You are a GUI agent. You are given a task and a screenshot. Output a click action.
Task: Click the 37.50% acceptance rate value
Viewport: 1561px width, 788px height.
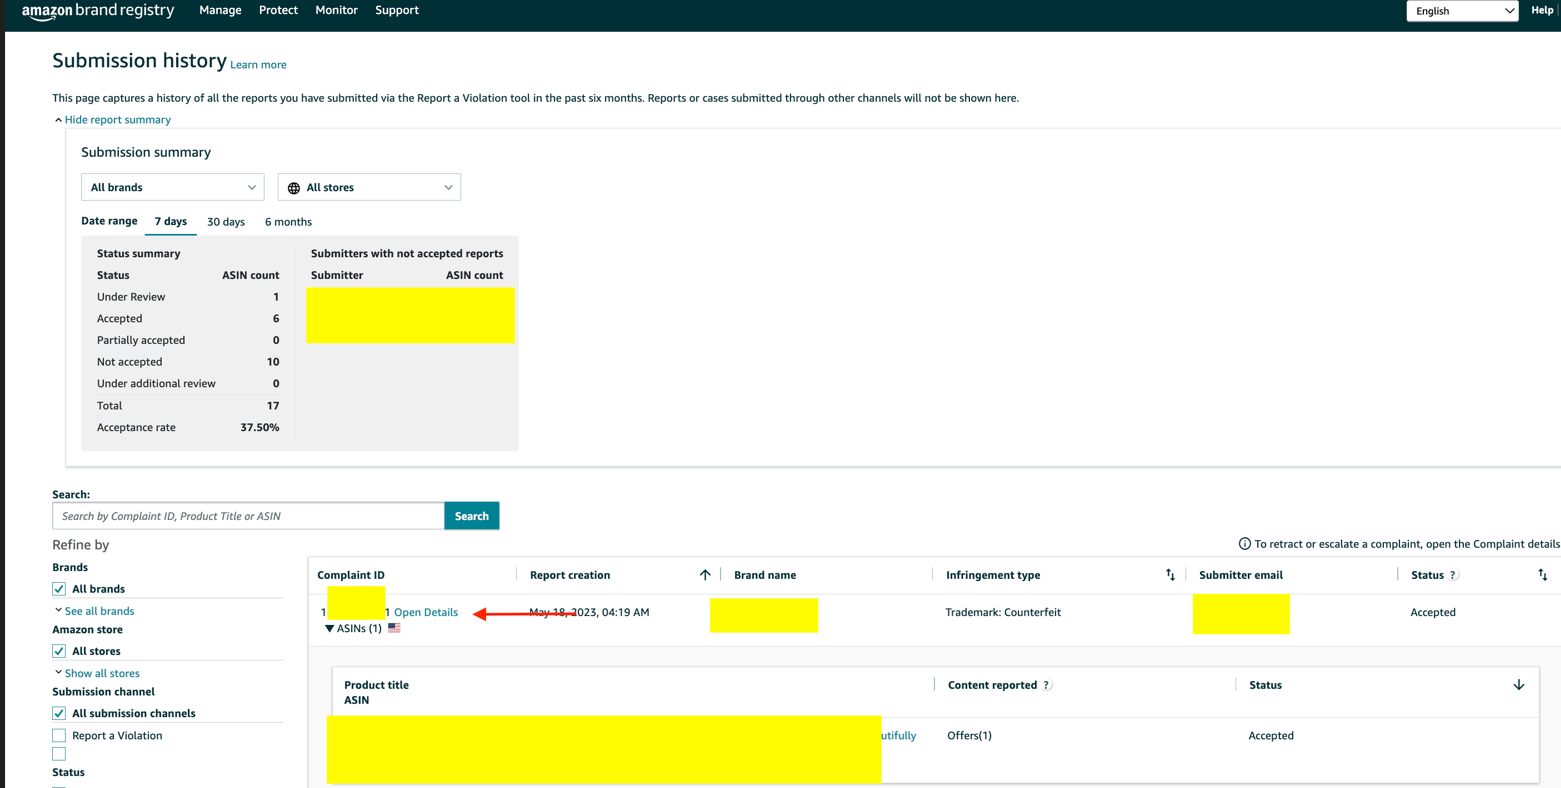(260, 427)
